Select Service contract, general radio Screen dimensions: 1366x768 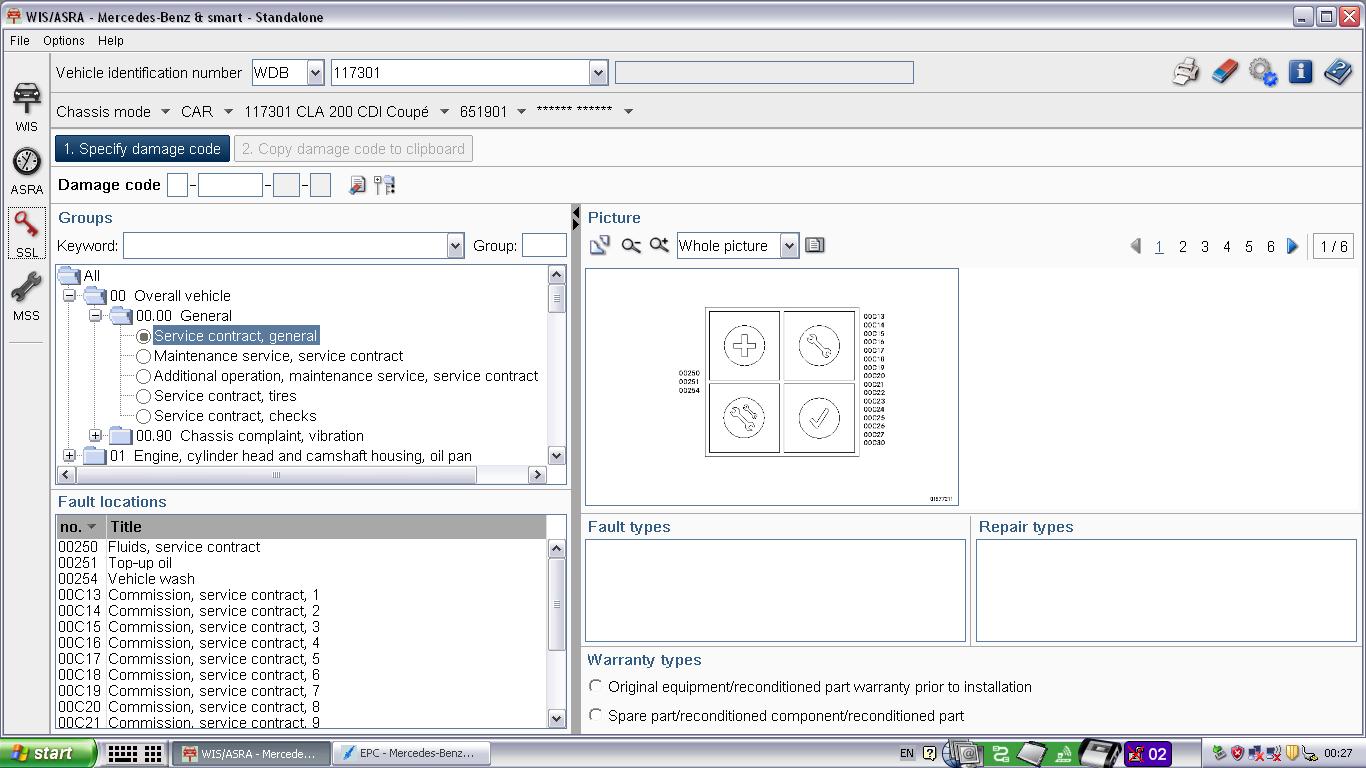tap(144, 336)
